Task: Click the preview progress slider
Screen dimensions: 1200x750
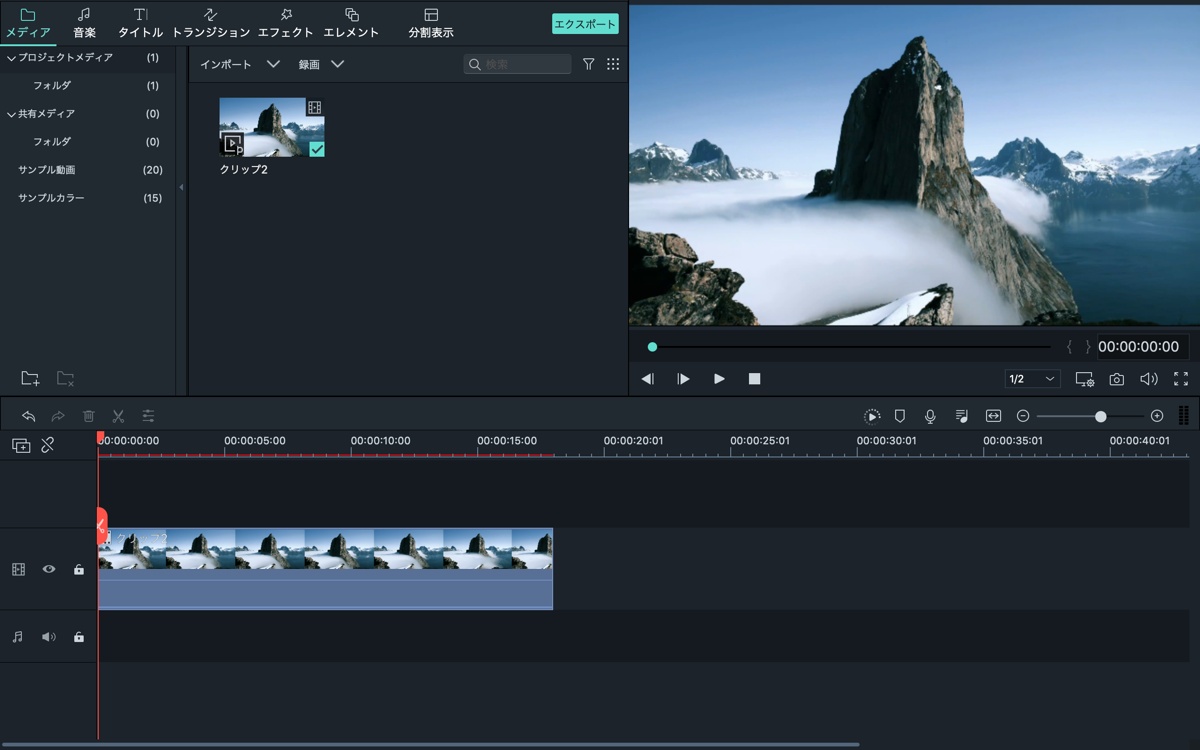Action: point(850,347)
